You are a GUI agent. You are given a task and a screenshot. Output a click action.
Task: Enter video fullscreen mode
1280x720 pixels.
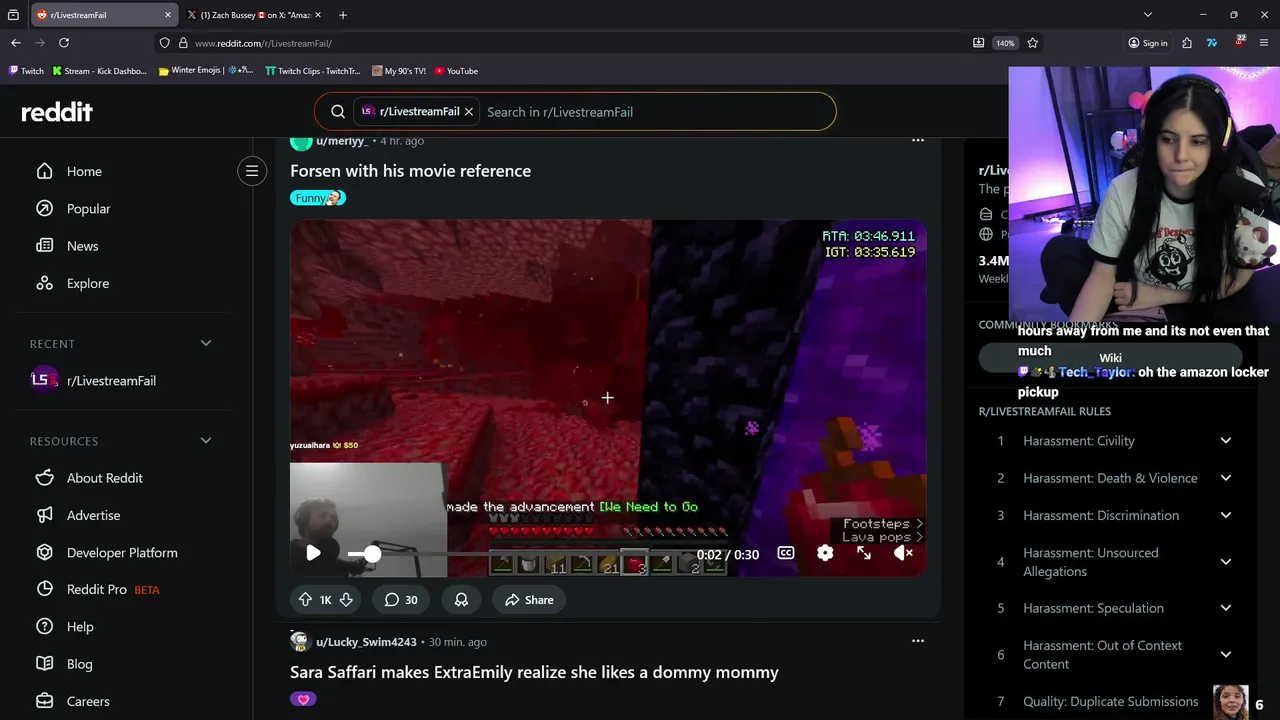(x=864, y=553)
